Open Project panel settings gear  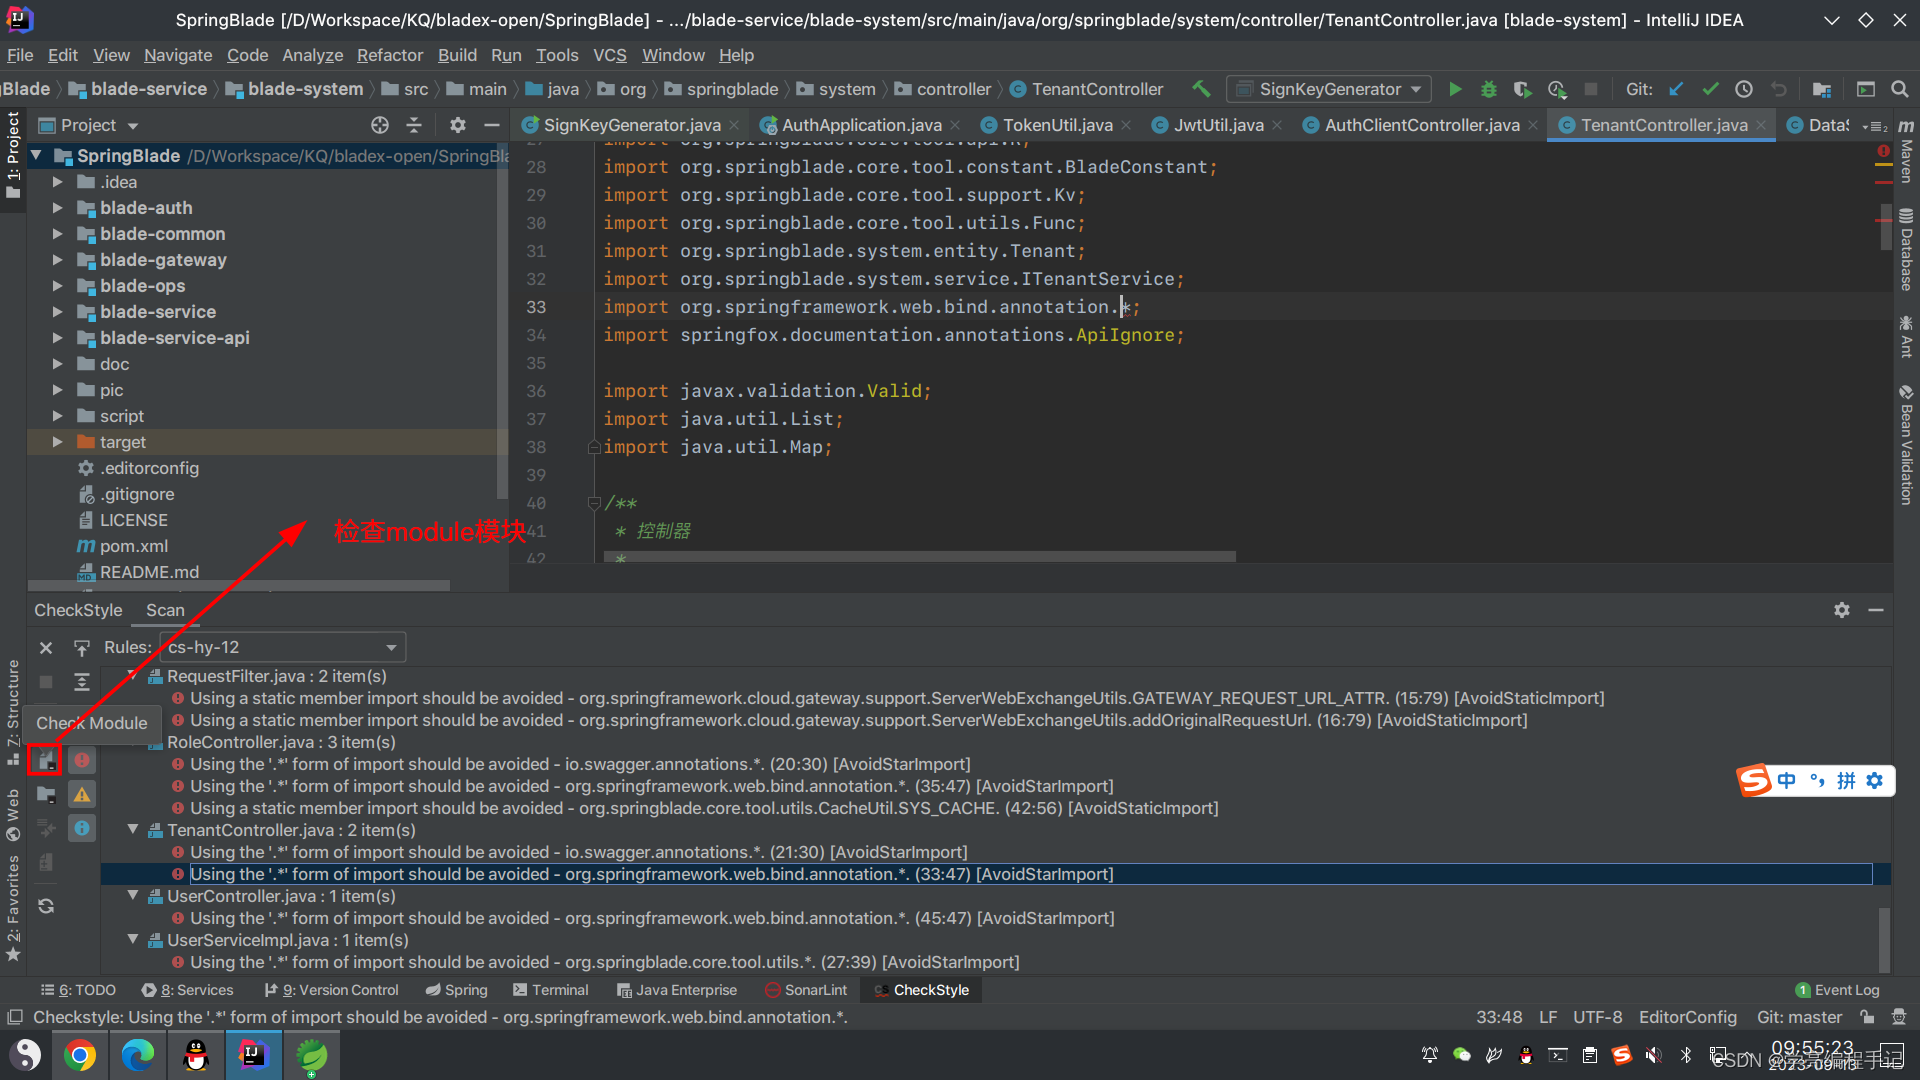(x=458, y=125)
